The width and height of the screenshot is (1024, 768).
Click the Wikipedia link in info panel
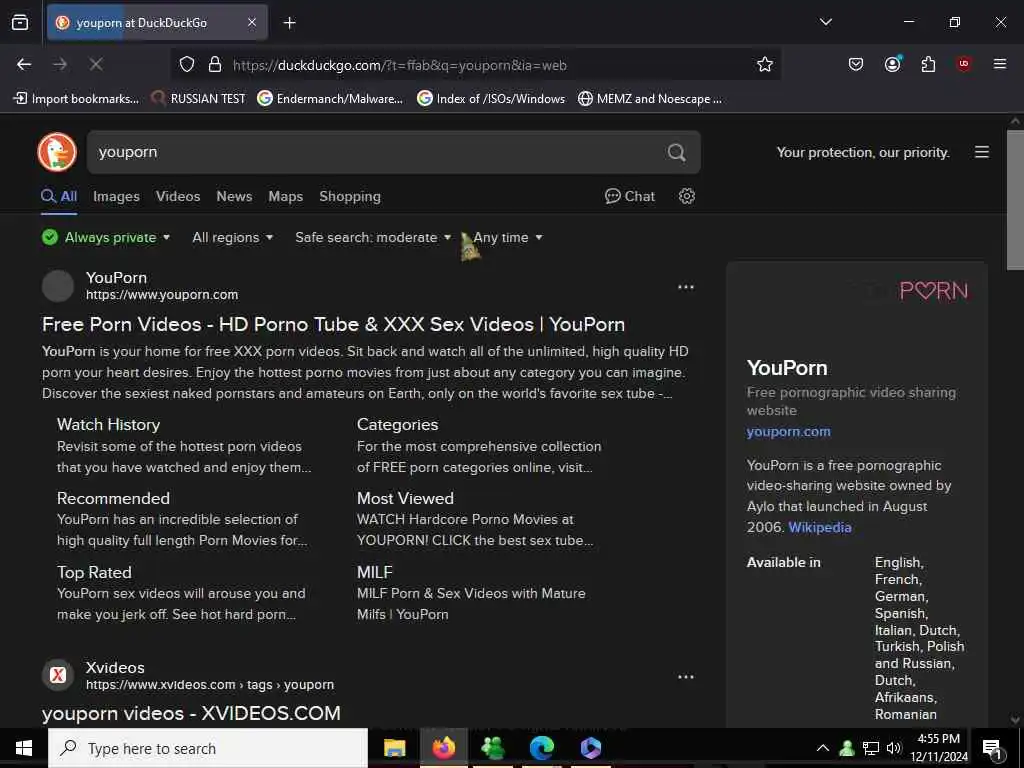(820, 528)
